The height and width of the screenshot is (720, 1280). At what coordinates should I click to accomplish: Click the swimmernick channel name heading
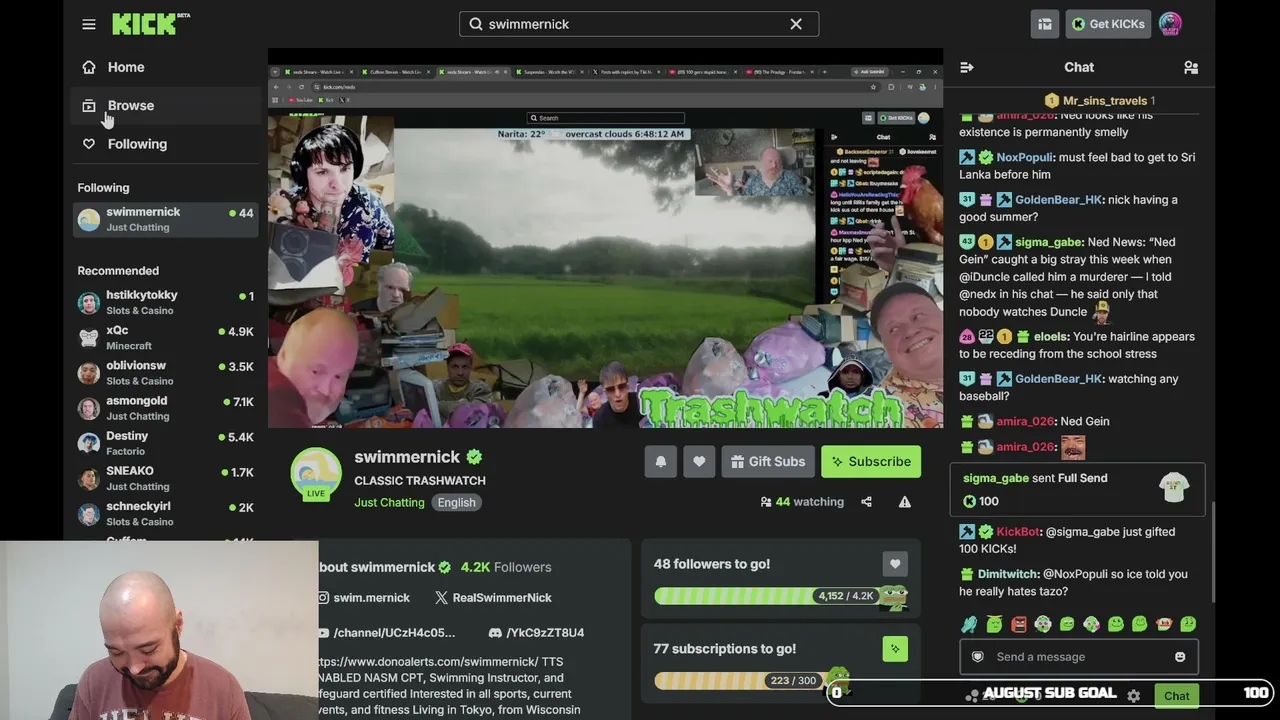(x=407, y=457)
